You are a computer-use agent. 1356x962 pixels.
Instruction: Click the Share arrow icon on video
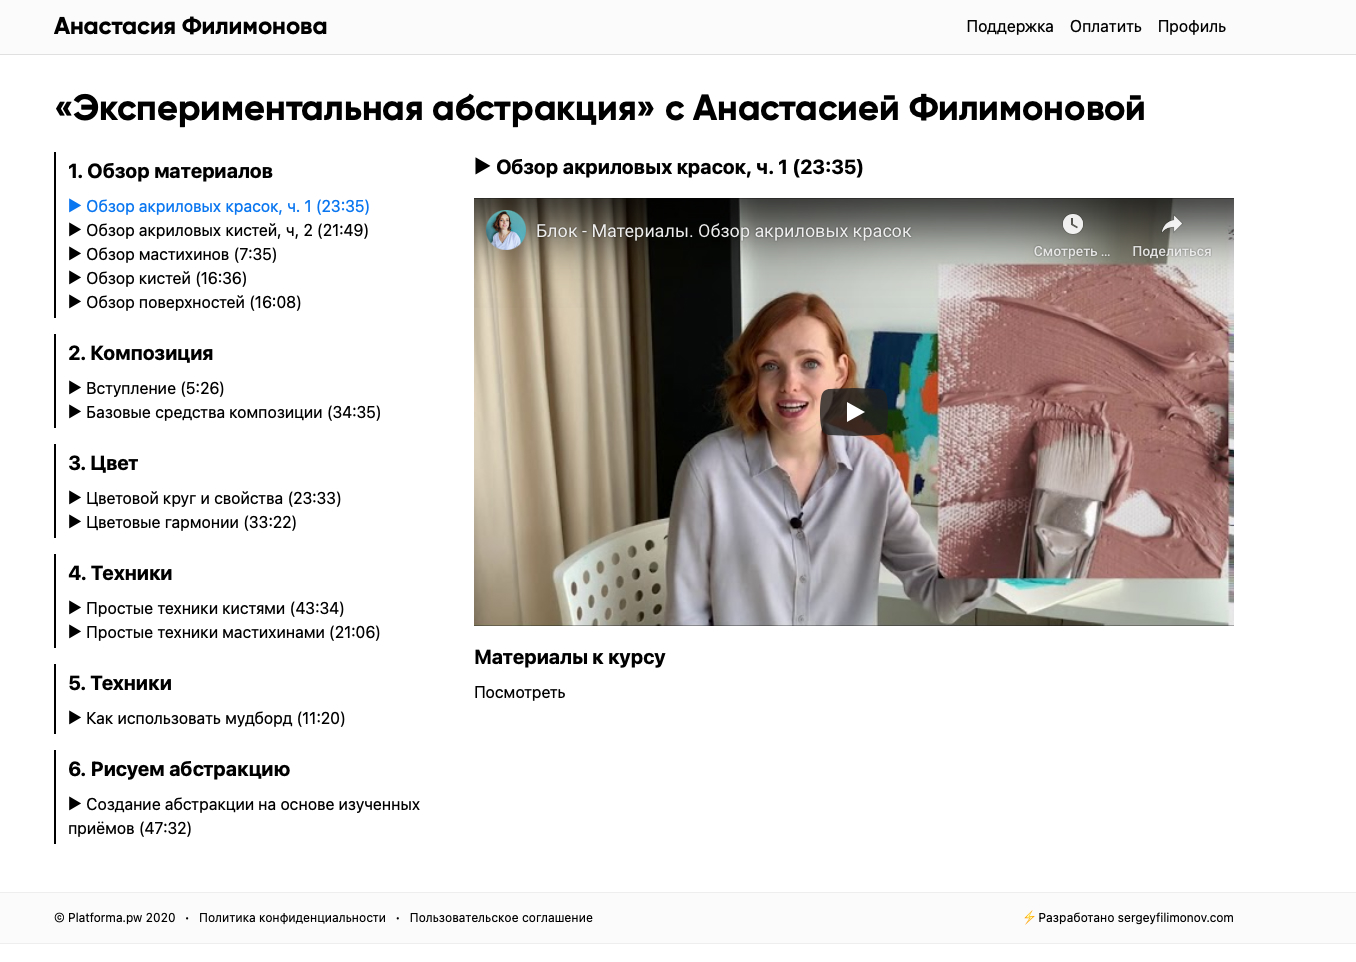[x=1172, y=224]
